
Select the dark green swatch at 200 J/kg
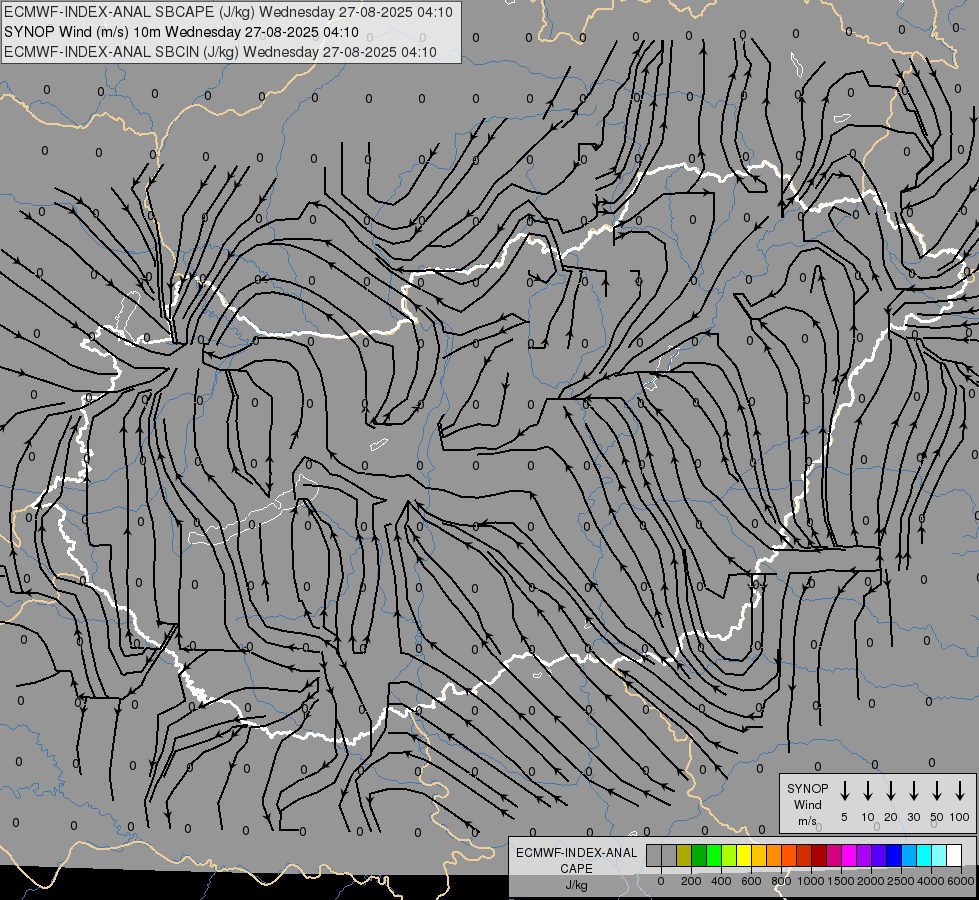point(699,855)
